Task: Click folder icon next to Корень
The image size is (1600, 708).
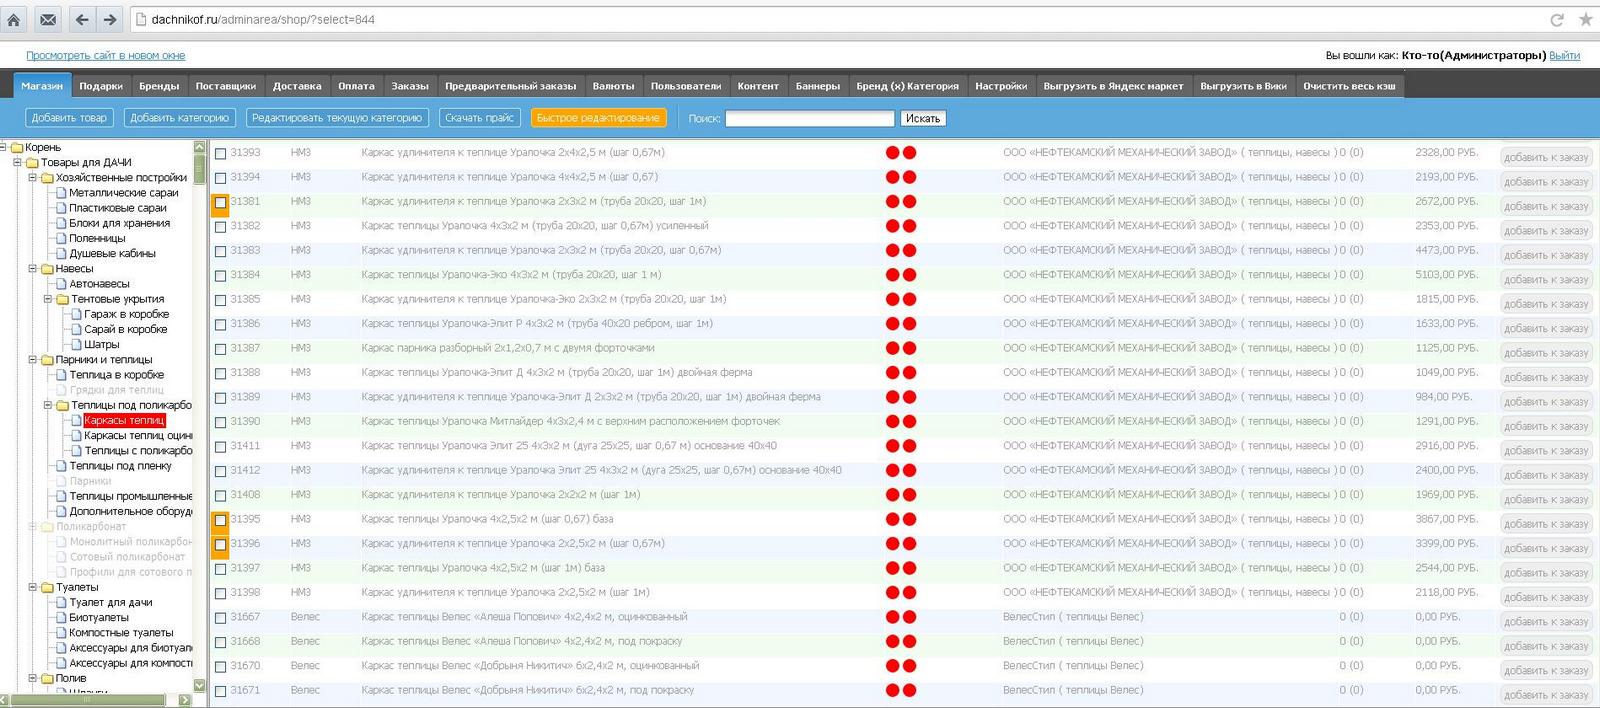Action: [17, 148]
